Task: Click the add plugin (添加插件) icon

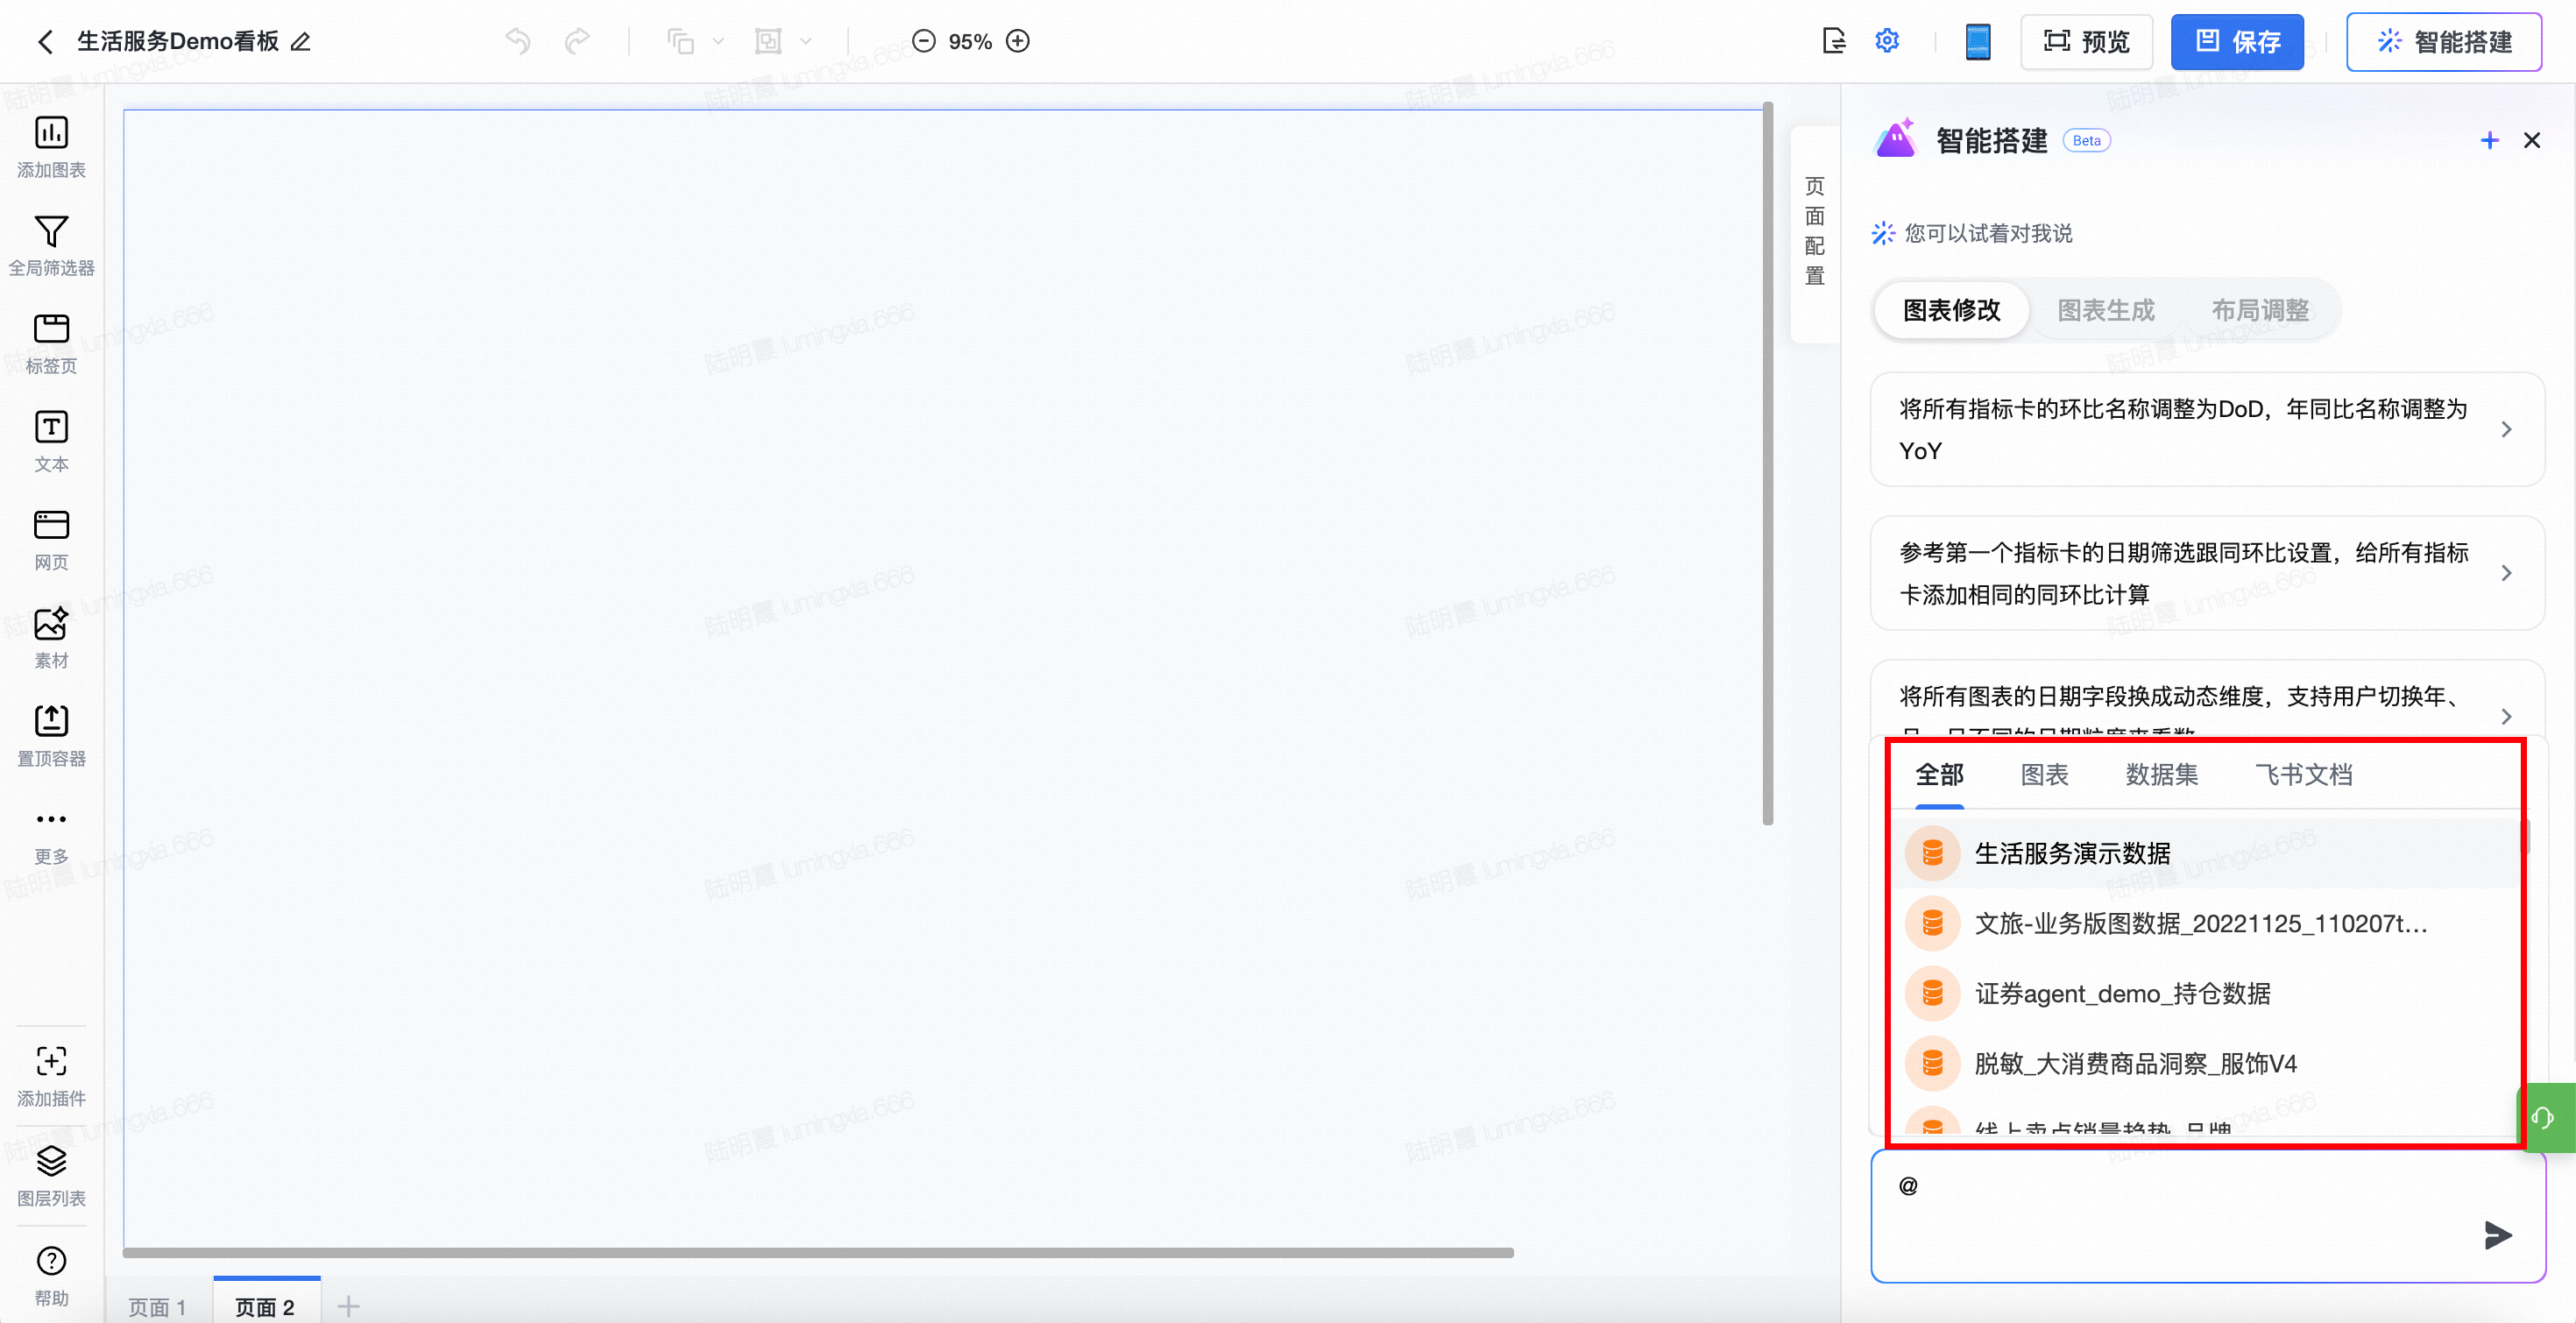Action: pos(51,1062)
